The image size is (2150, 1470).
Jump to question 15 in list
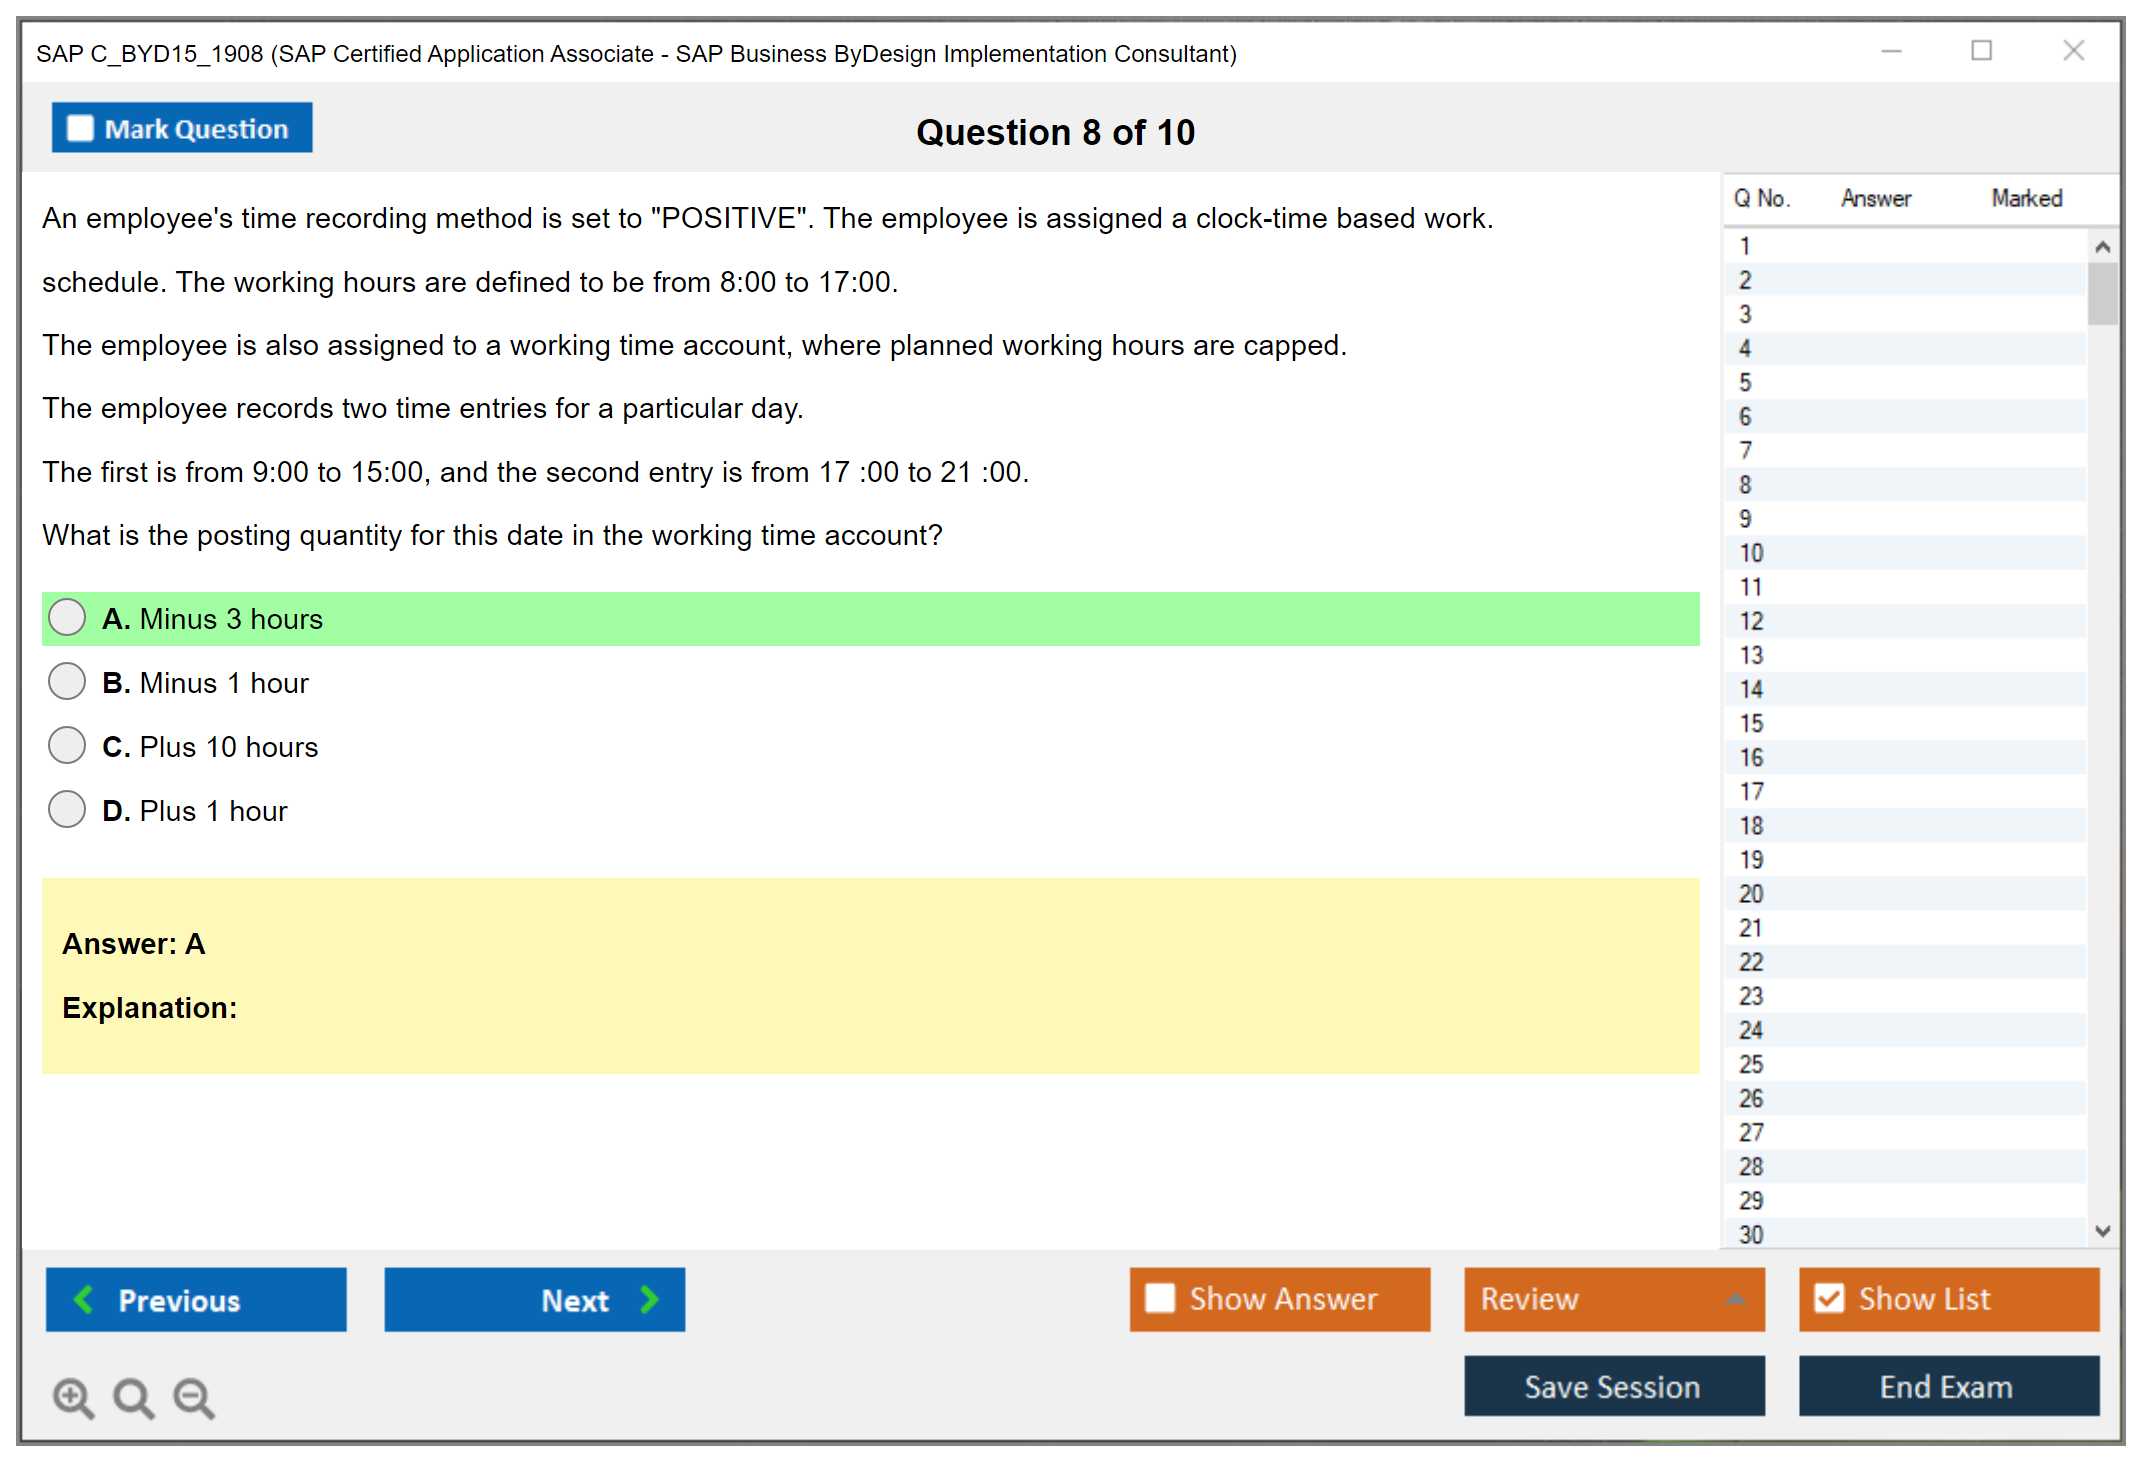(x=1751, y=723)
